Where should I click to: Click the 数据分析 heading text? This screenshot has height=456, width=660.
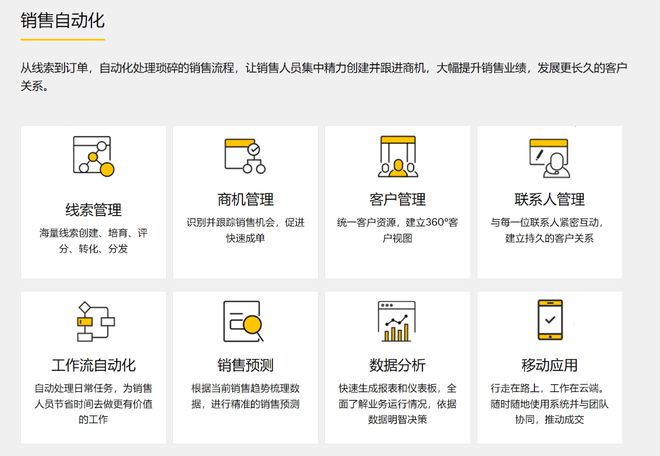[397, 365]
